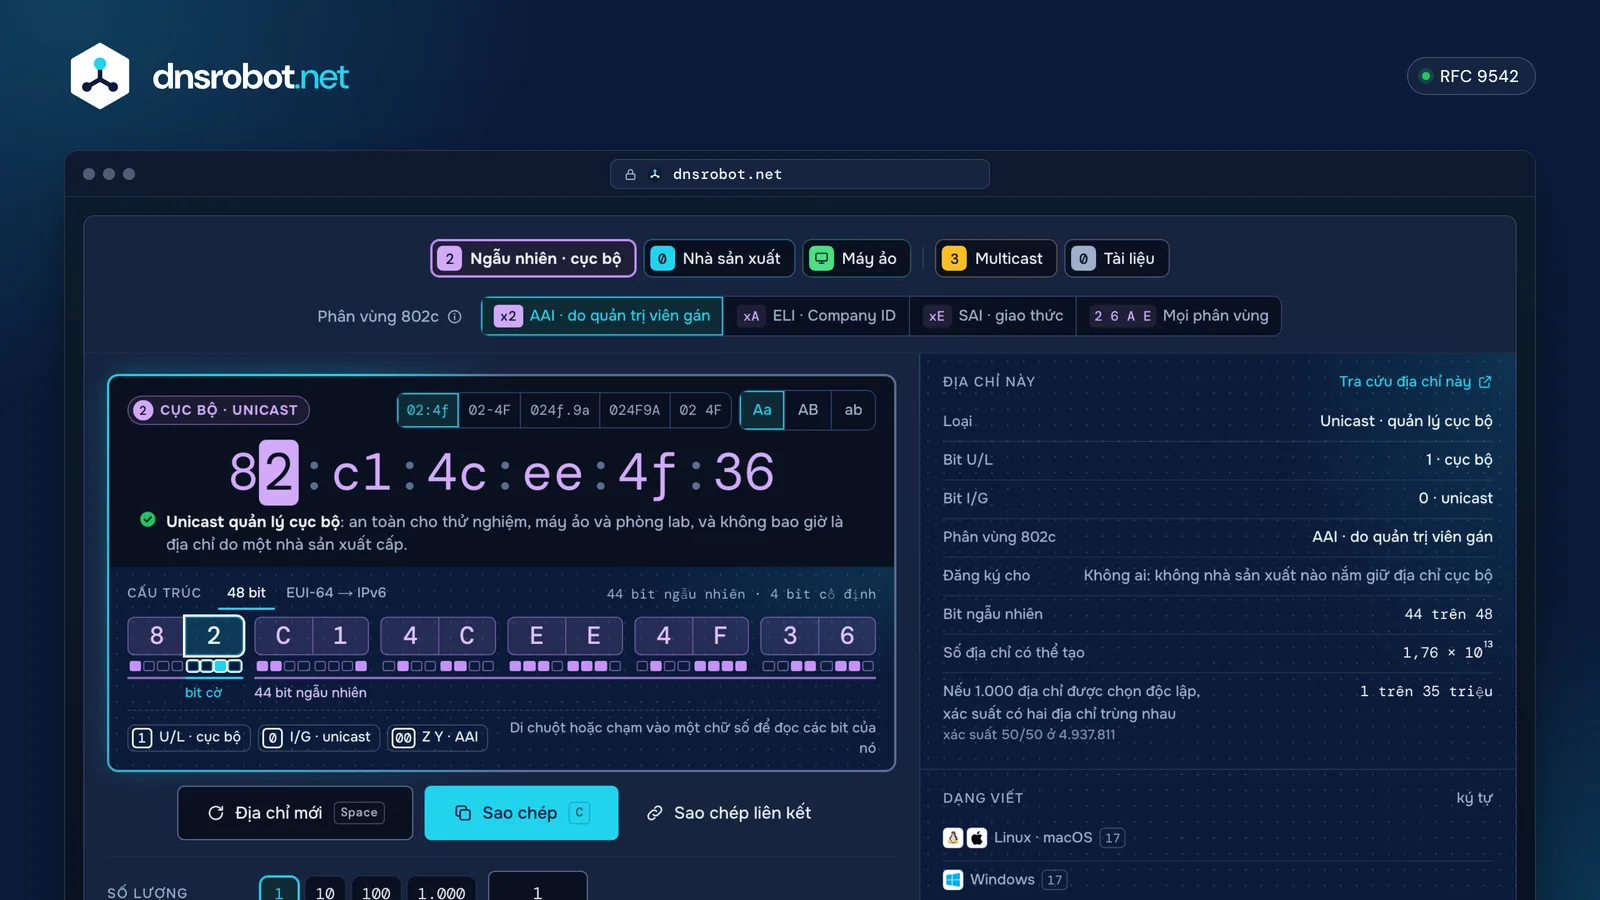1600x900 pixels.
Task: Choose the 024f.9a dotted format
Action: 560,410
